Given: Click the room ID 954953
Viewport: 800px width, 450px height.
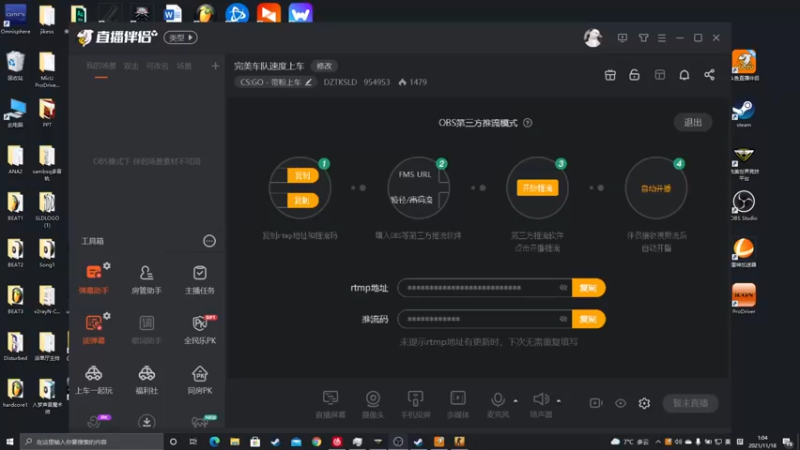Looking at the screenshot, I should 377,82.
